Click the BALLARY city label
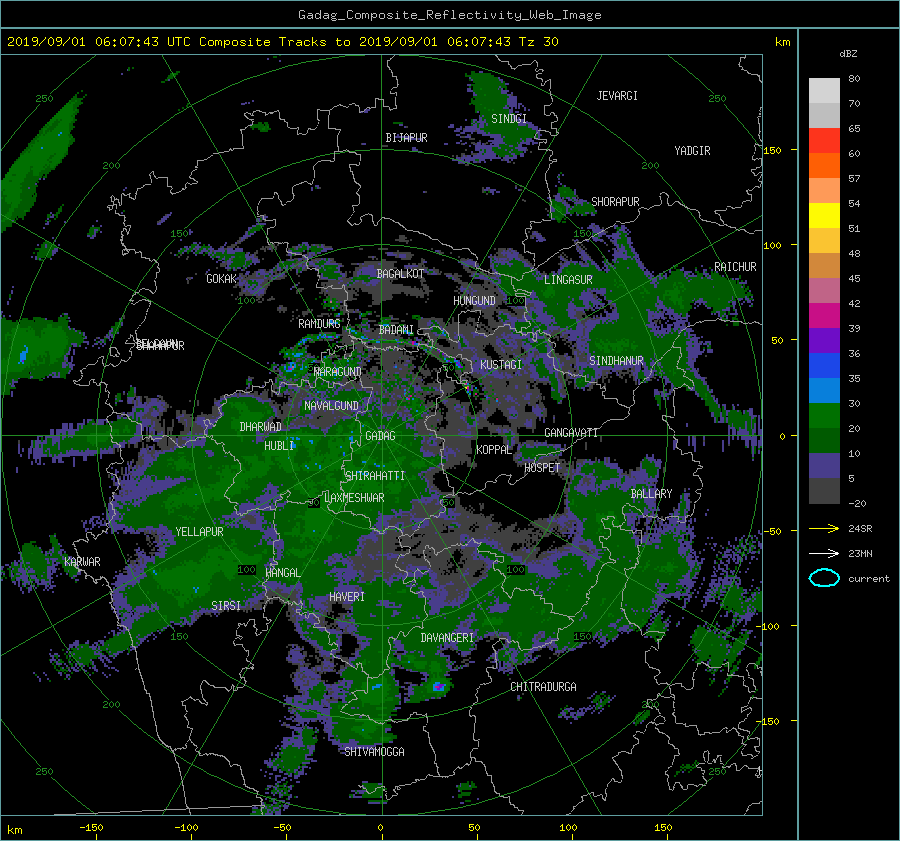 point(651,494)
